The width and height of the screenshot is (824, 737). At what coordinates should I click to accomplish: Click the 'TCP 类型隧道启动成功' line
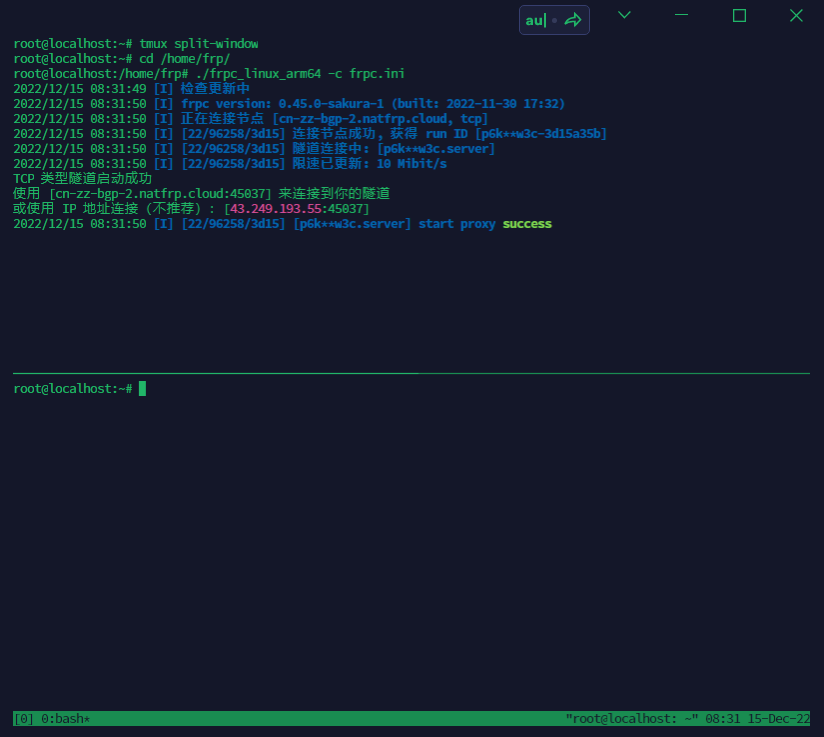pos(83,179)
